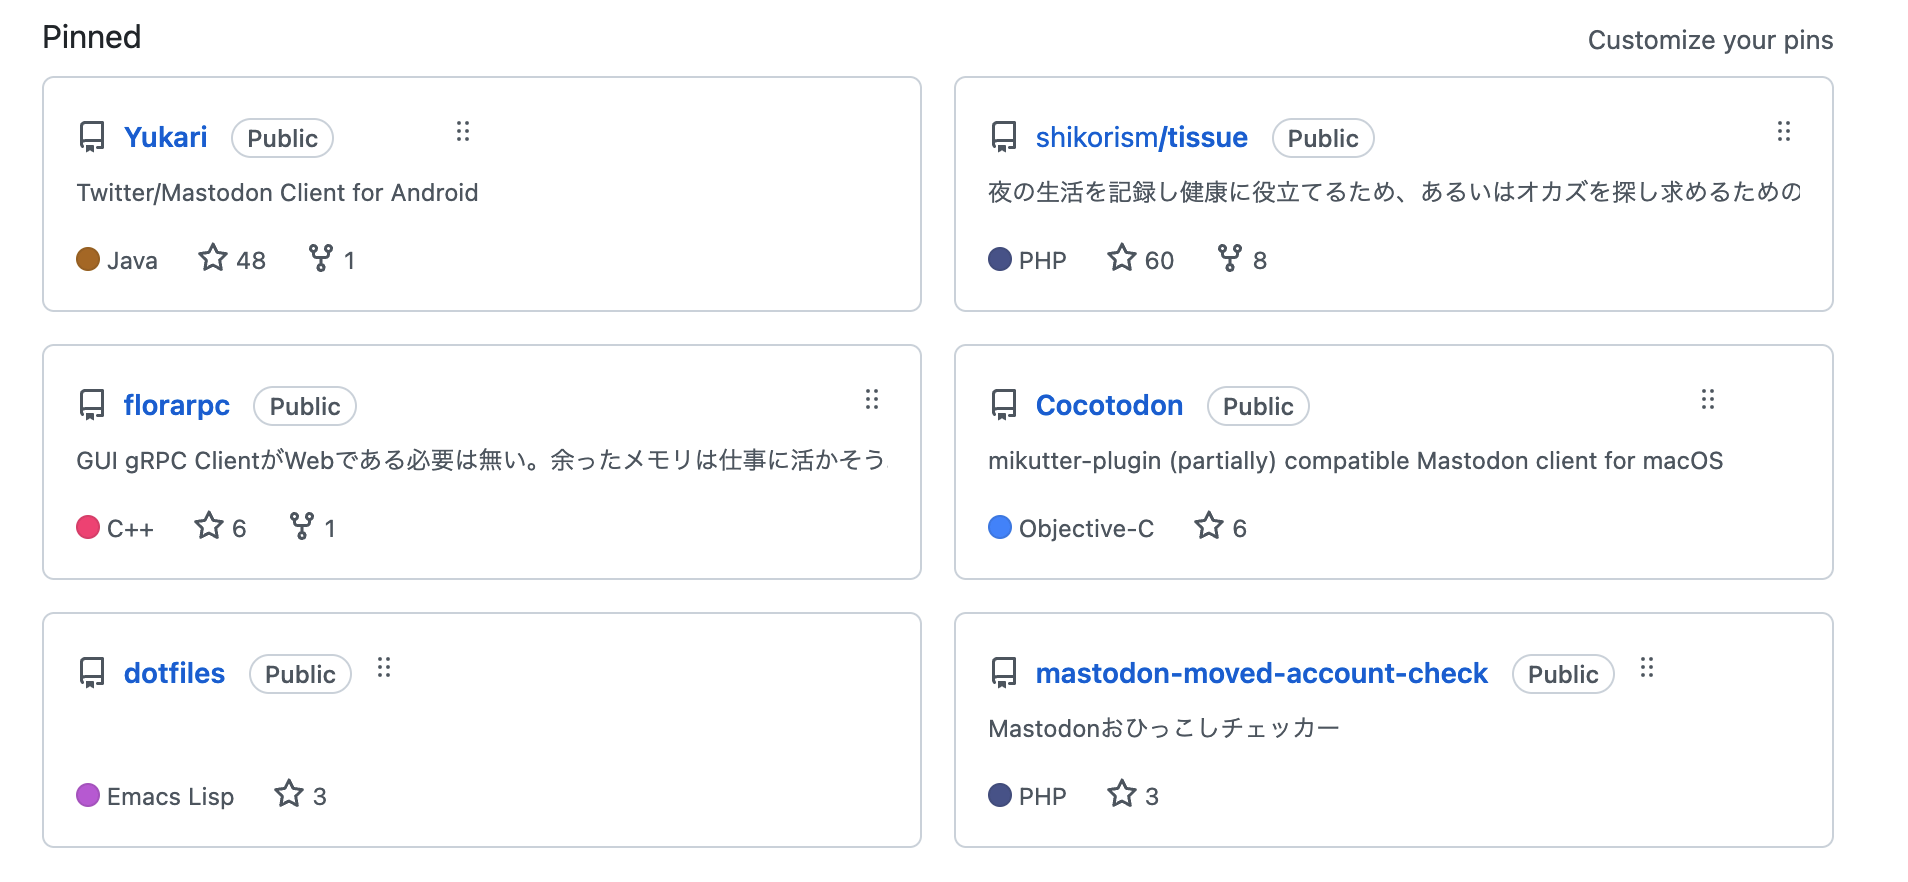
Task: Click the drag handle on shikorism/tissue card
Action: [x=1783, y=131]
